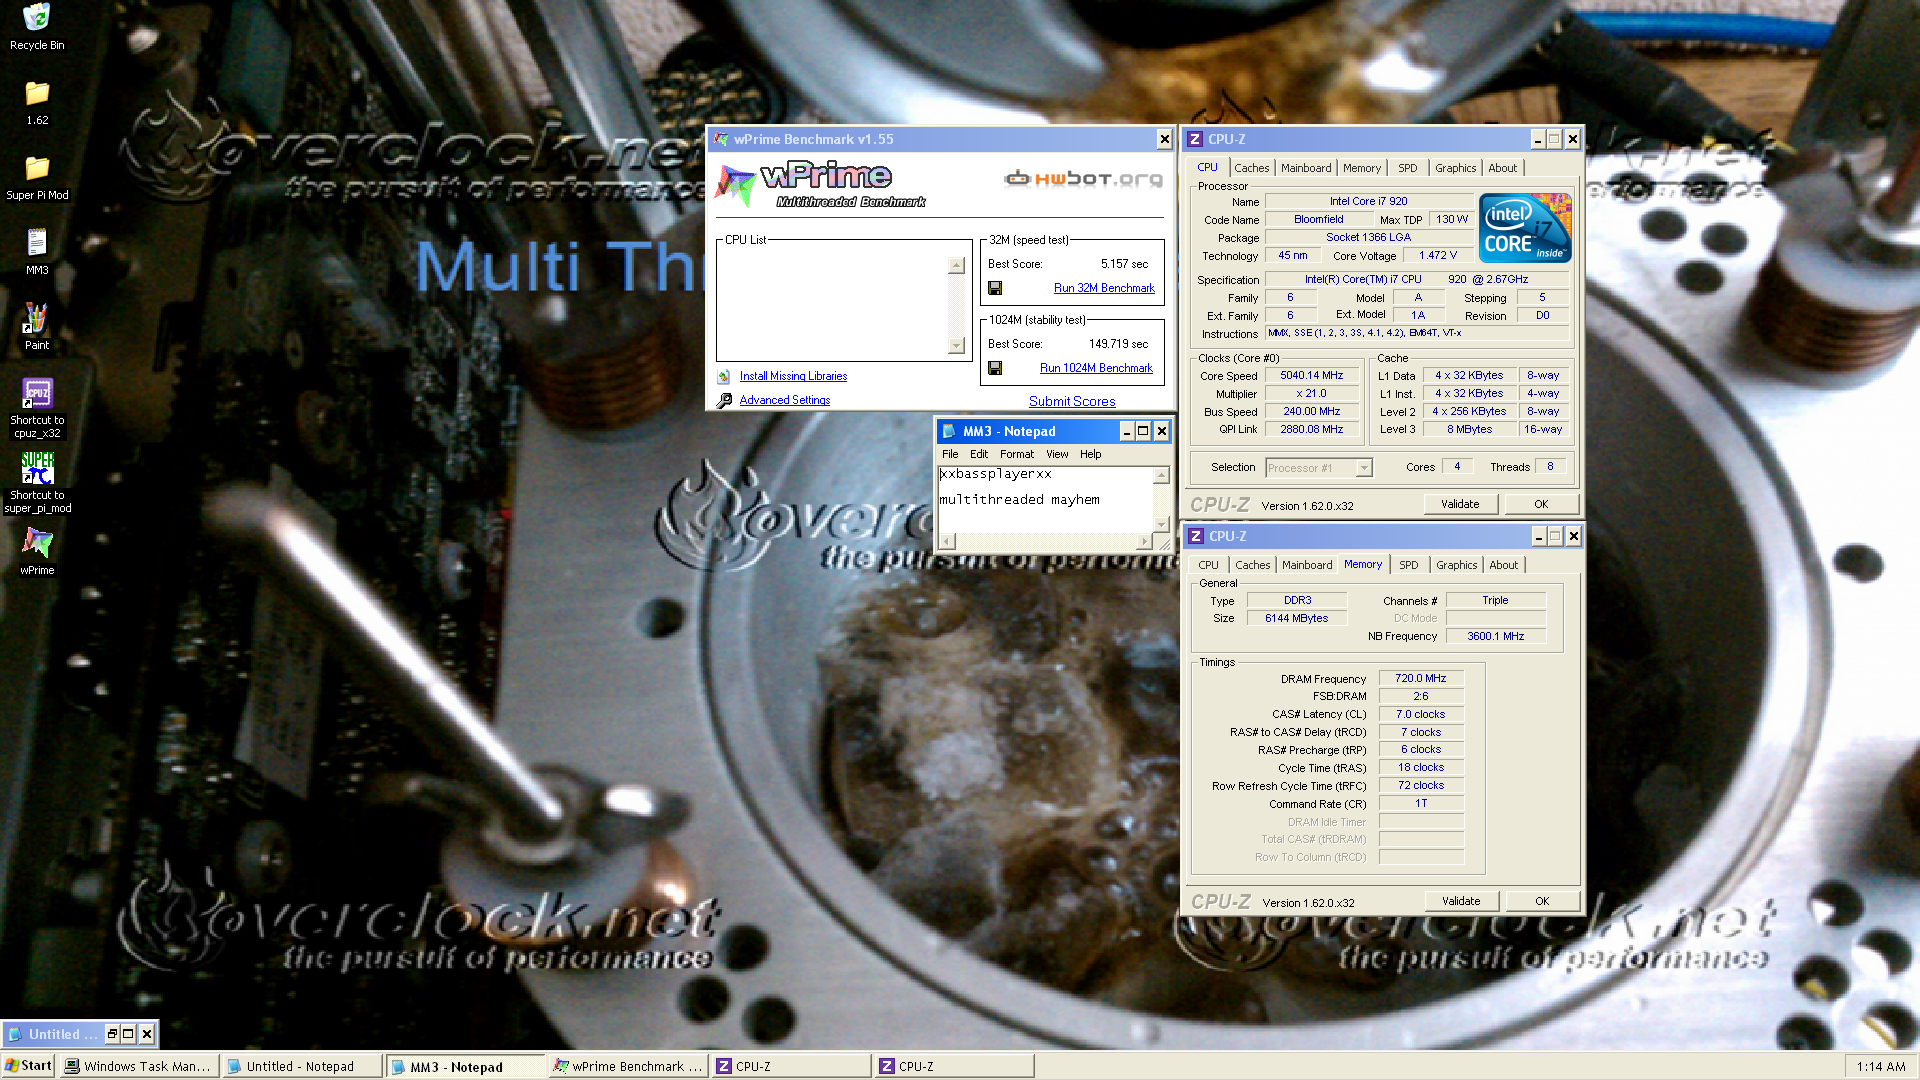Click the 32M save score floppy icon
Image resolution: width=1920 pixels, height=1080 pixels.
(x=995, y=288)
